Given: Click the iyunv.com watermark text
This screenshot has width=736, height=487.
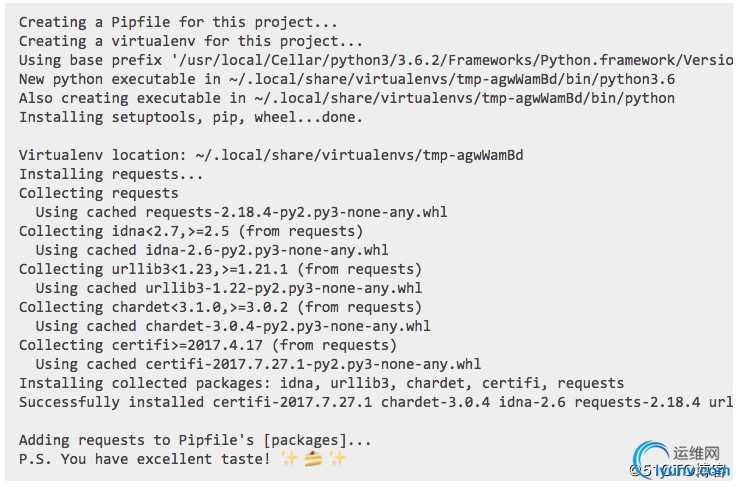Looking at the screenshot, I should (x=692, y=471).
